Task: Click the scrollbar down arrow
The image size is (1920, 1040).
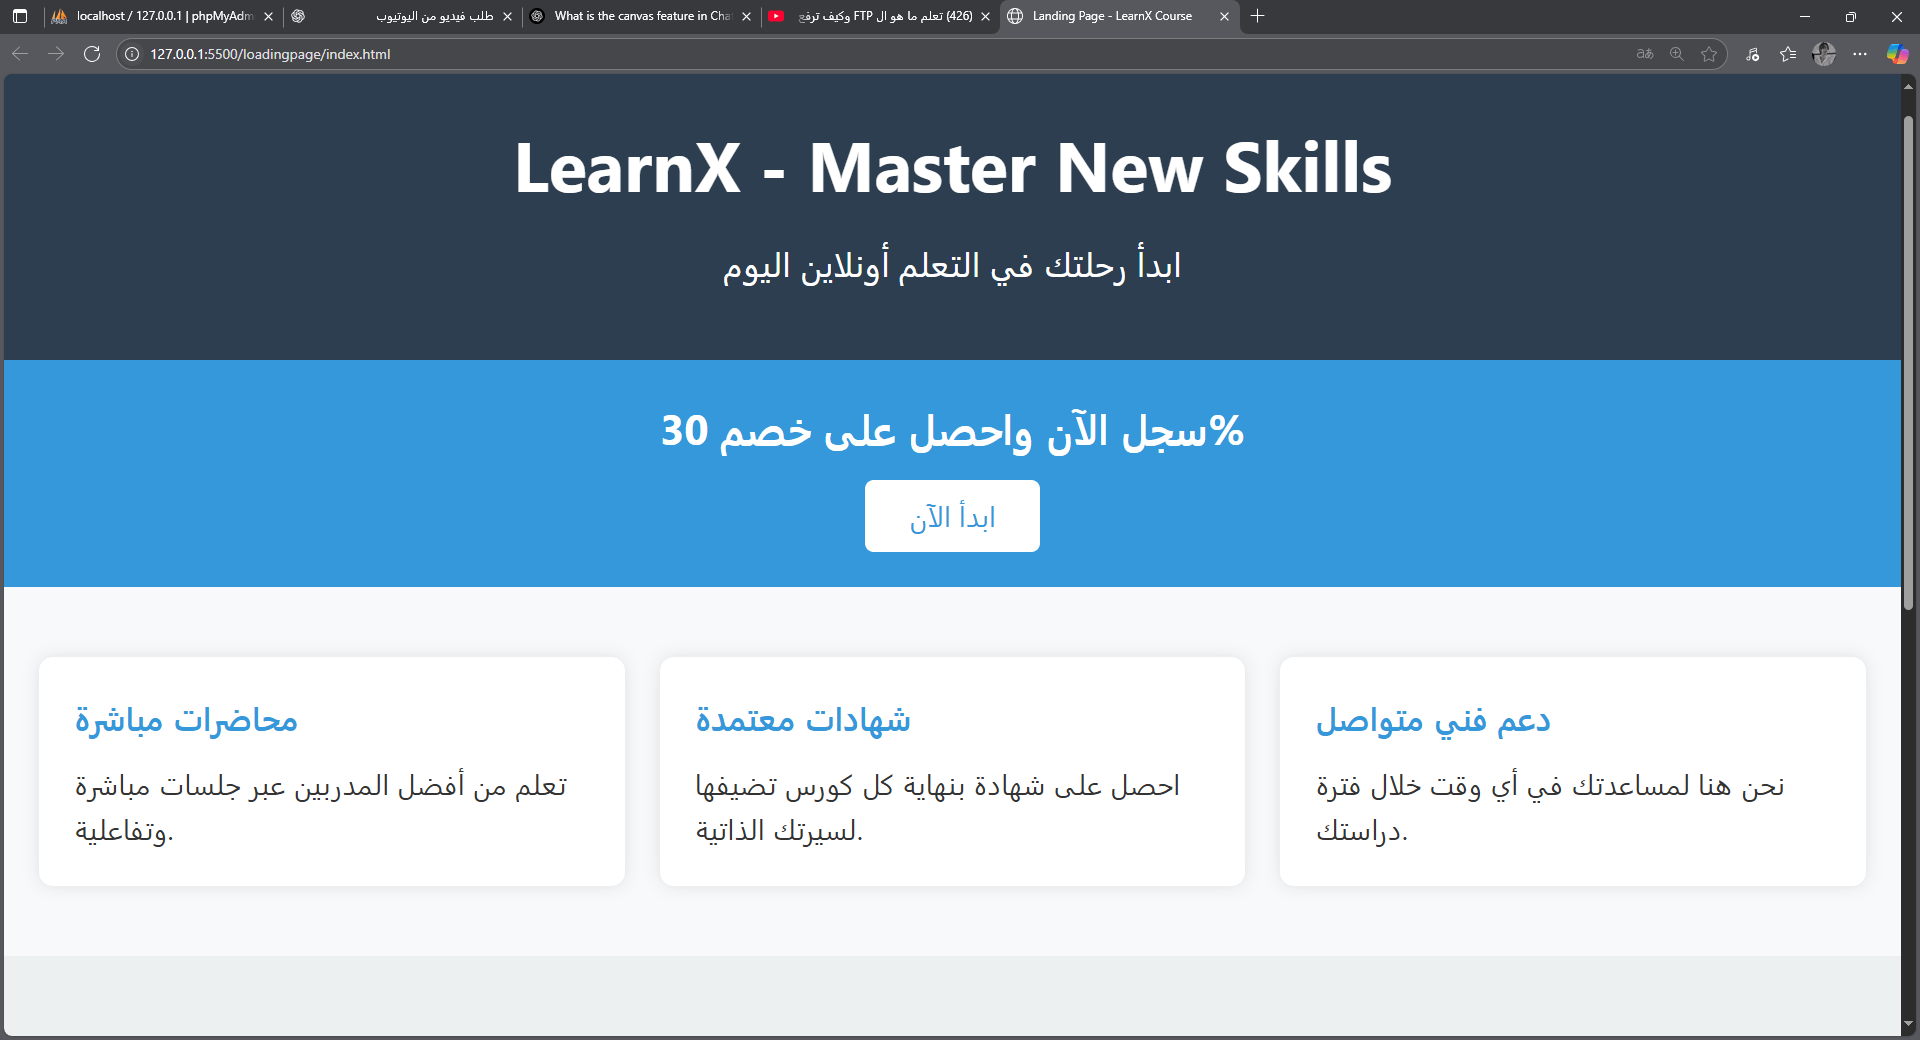Action: tap(1908, 1024)
